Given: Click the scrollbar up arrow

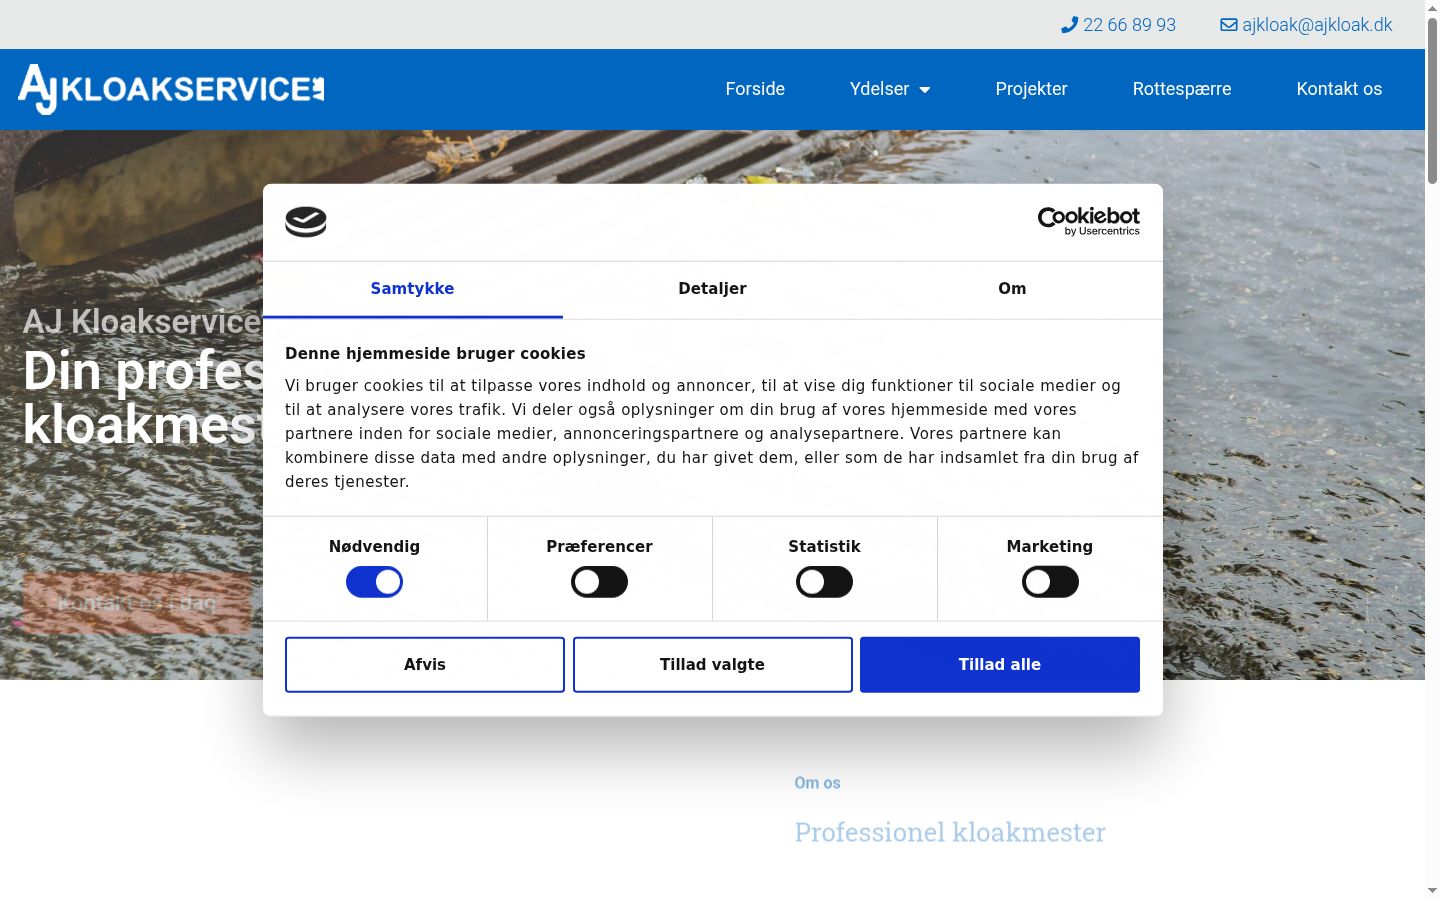Looking at the screenshot, I should pyautogui.click(x=1432, y=8).
